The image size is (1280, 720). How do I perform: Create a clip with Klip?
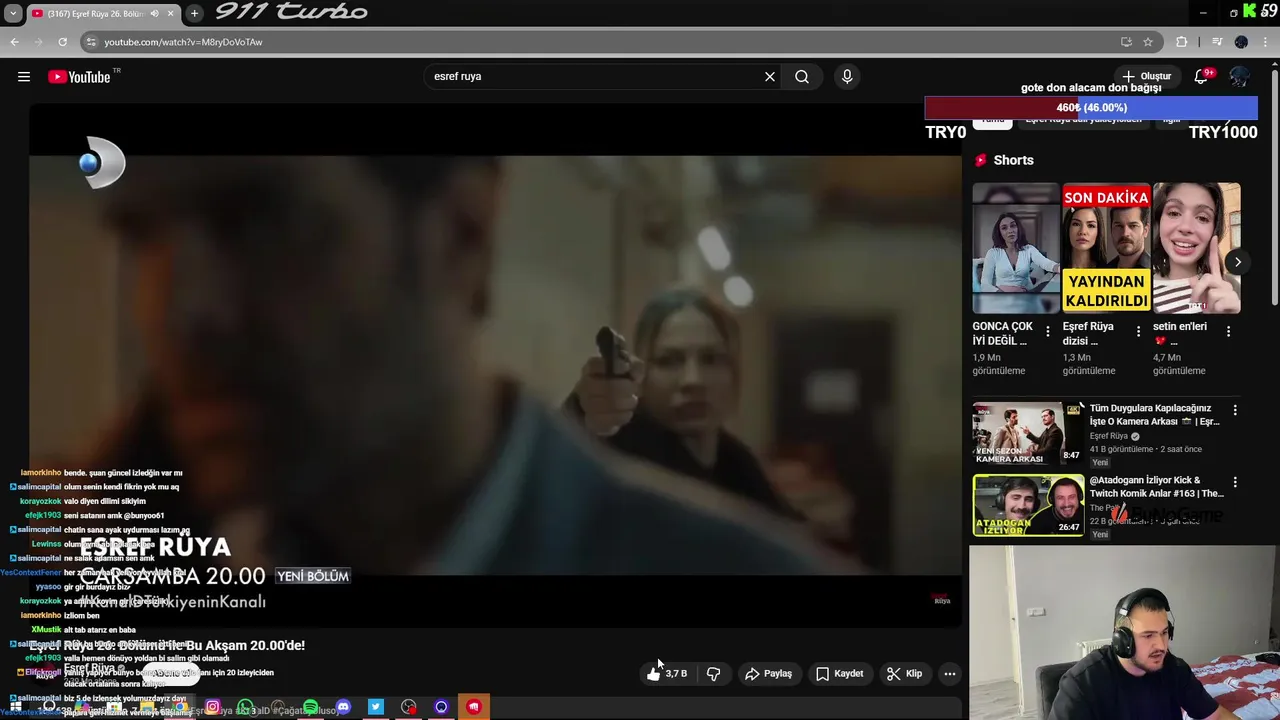tap(904, 674)
